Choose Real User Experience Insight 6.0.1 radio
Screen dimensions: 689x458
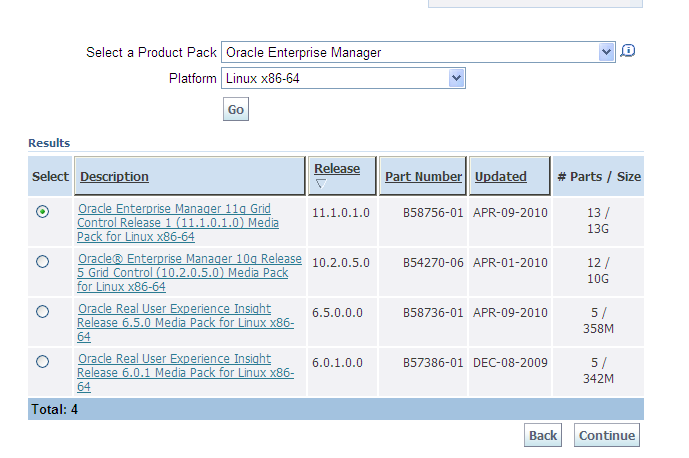42,361
